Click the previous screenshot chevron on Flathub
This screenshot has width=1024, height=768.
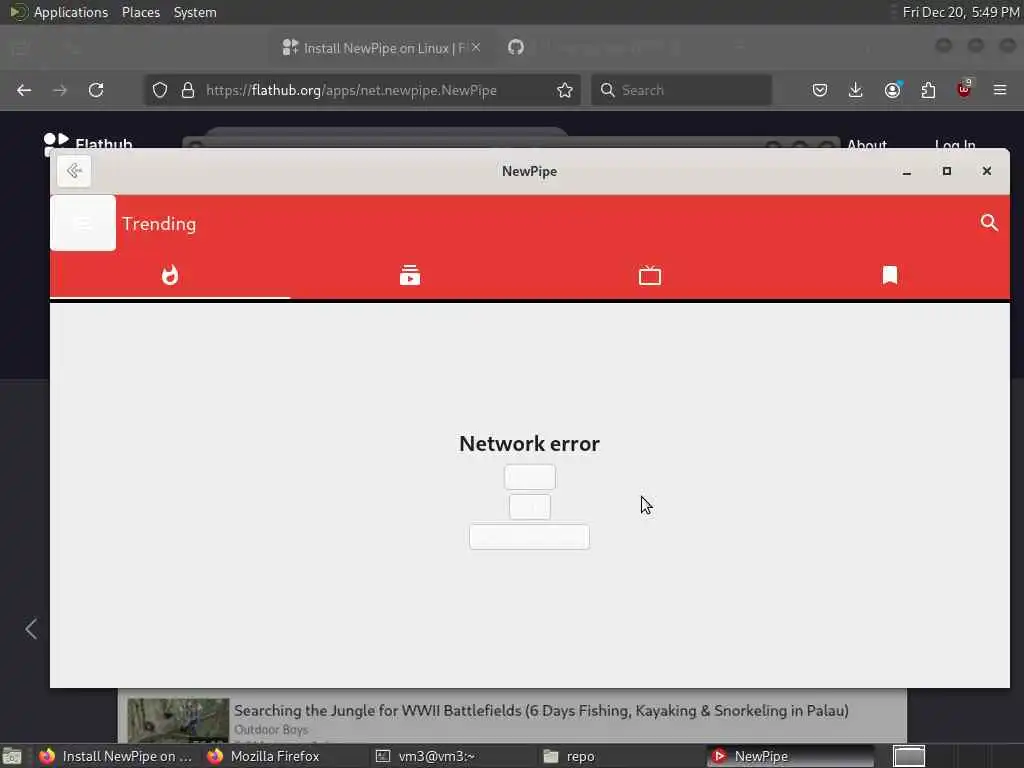pos(31,629)
